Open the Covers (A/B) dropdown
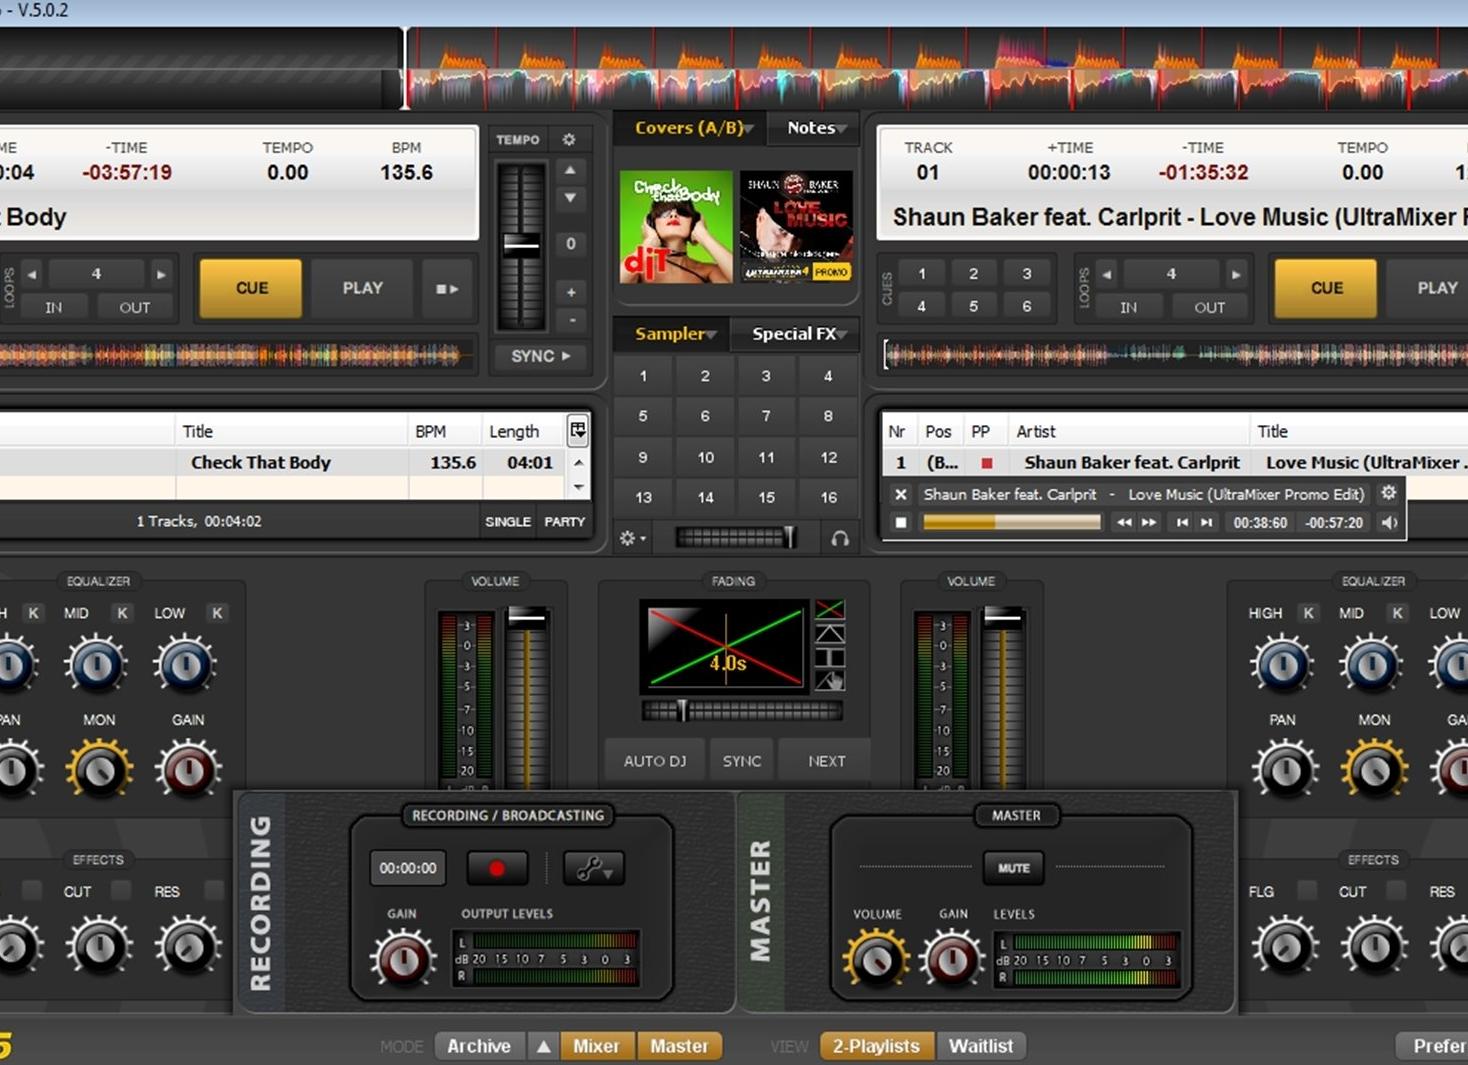The image size is (1468, 1065). coord(693,128)
